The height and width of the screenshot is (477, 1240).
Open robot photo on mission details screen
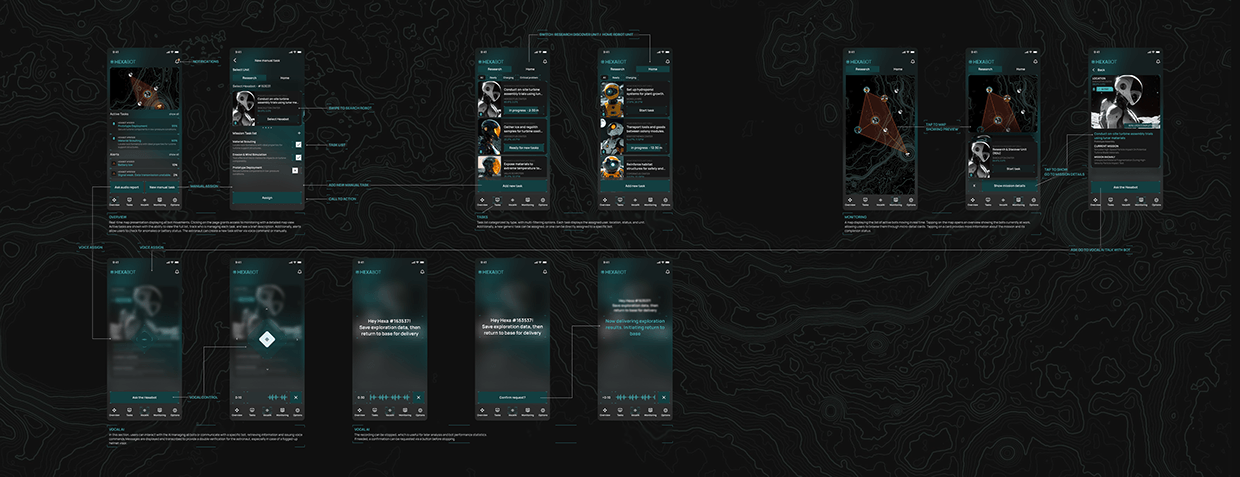click(1126, 102)
